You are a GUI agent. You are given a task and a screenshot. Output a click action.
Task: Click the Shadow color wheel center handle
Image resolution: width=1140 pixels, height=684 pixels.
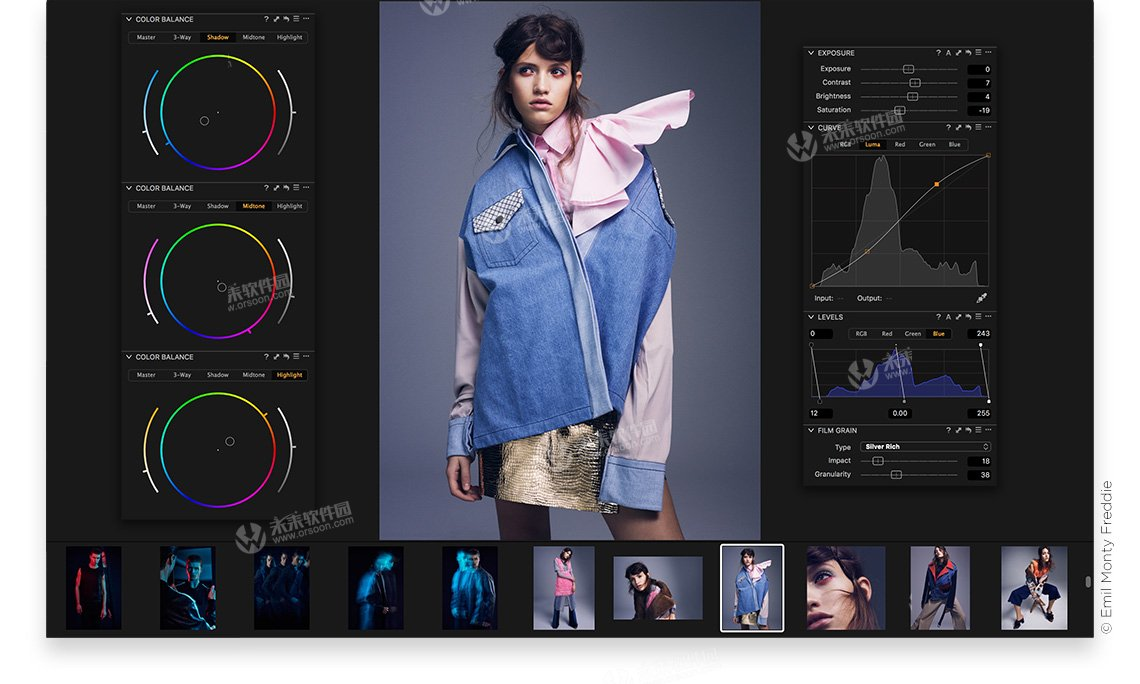(x=204, y=121)
